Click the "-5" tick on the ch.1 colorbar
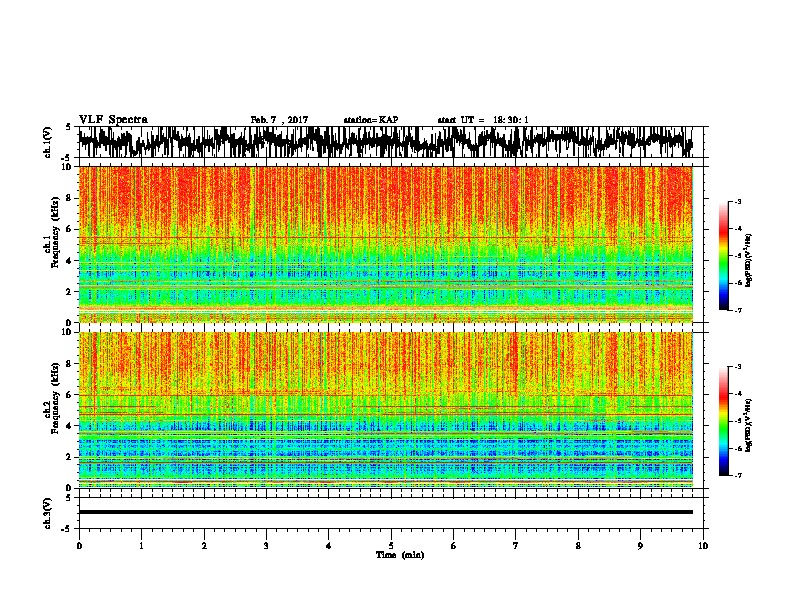The height and width of the screenshot is (612, 792). tap(738, 256)
